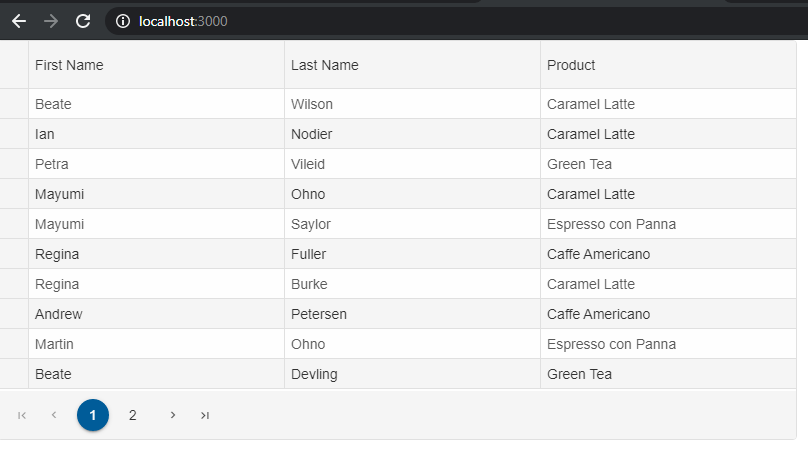Expand the row for Beate Wilson
This screenshot has height=457, width=808.
[14, 104]
